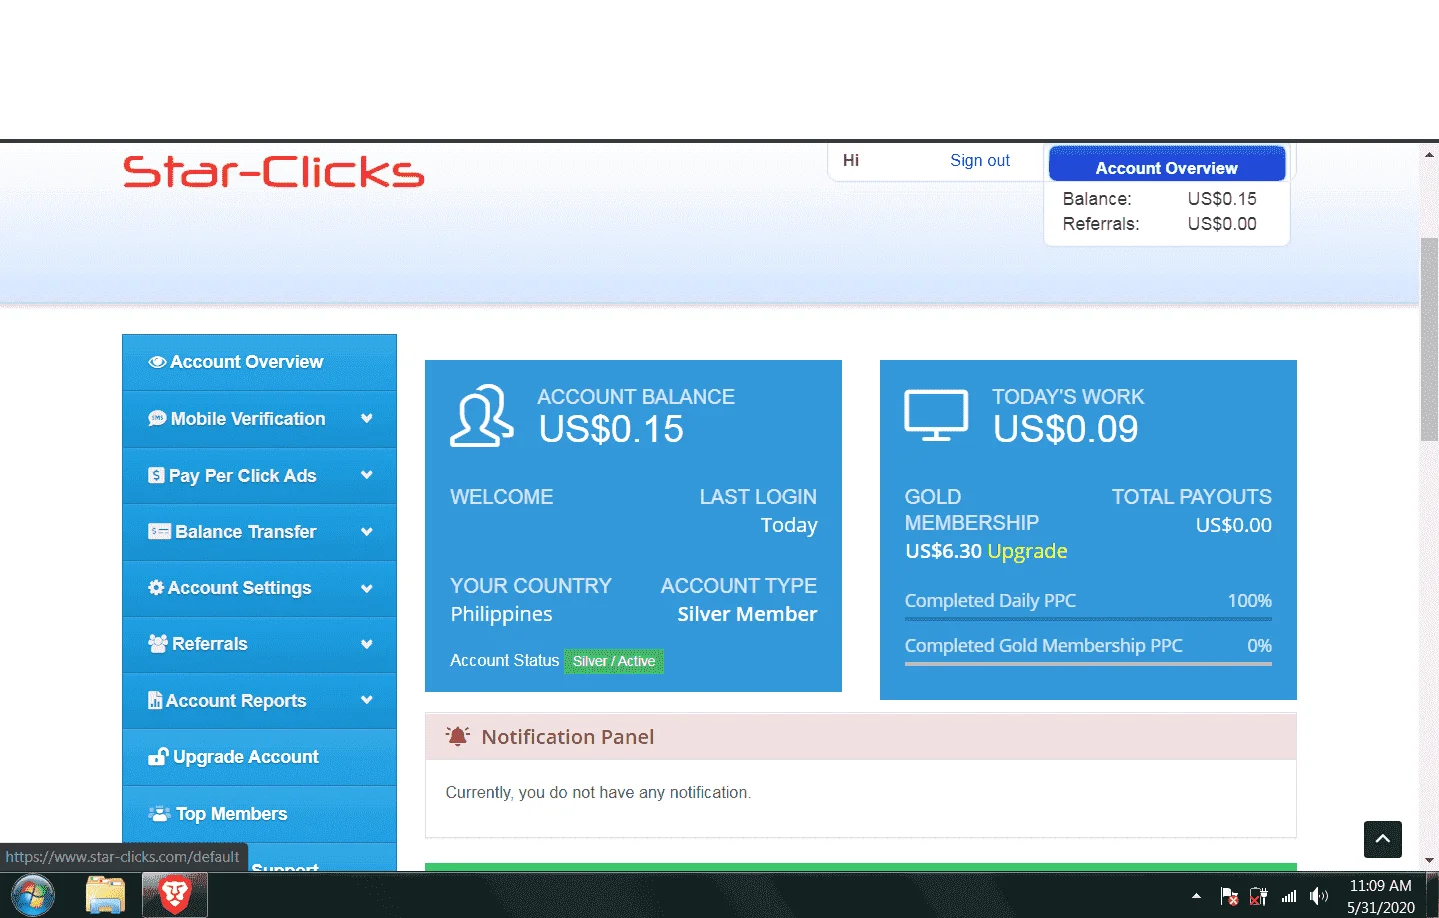Click the users icon in Account Balance card
Image resolution: width=1439 pixels, height=918 pixels.
[482, 415]
